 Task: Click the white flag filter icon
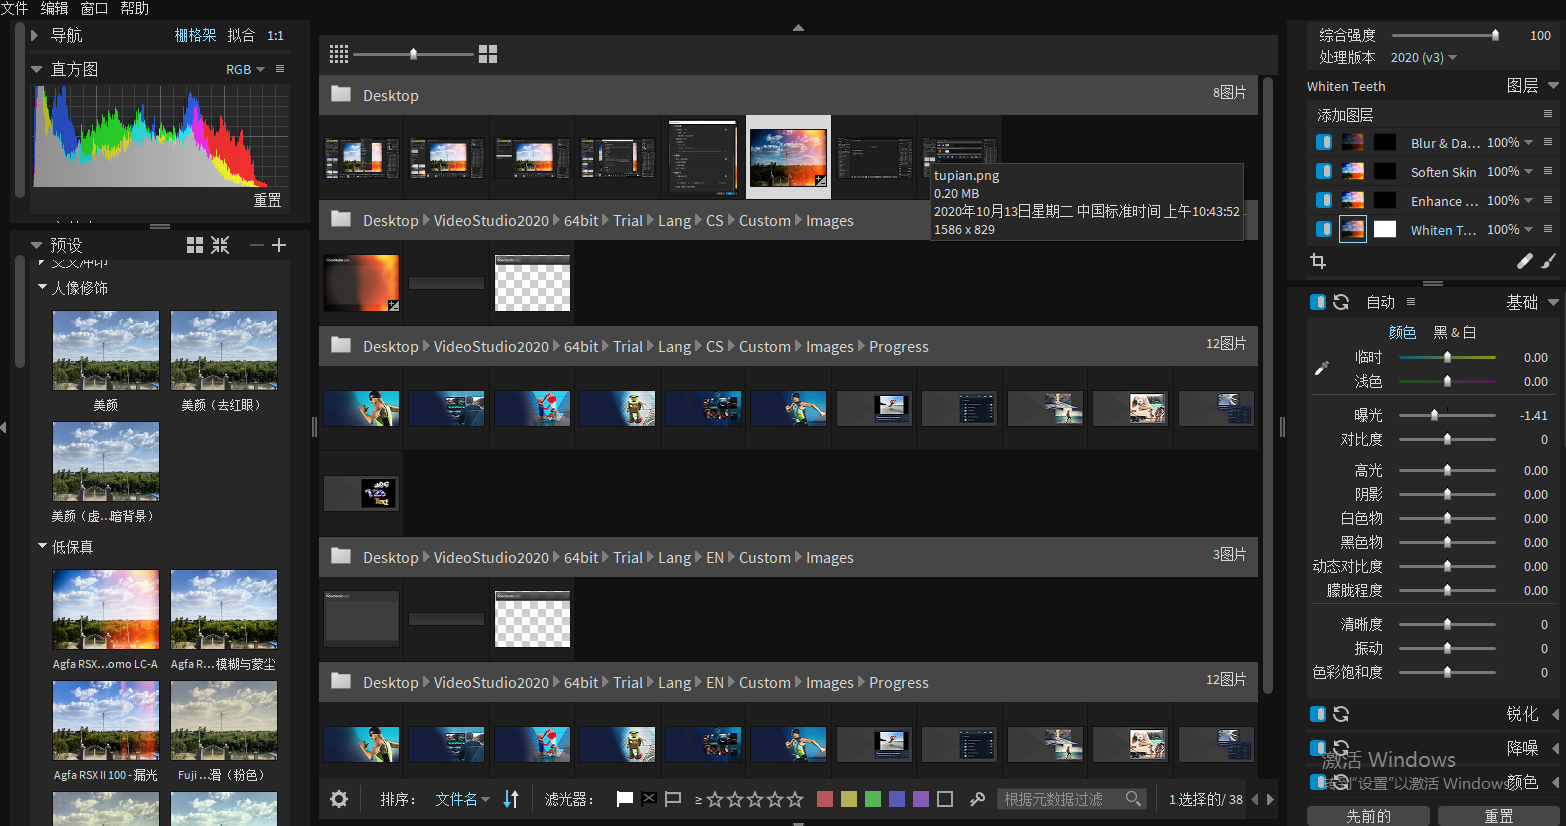[x=625, y=799]
